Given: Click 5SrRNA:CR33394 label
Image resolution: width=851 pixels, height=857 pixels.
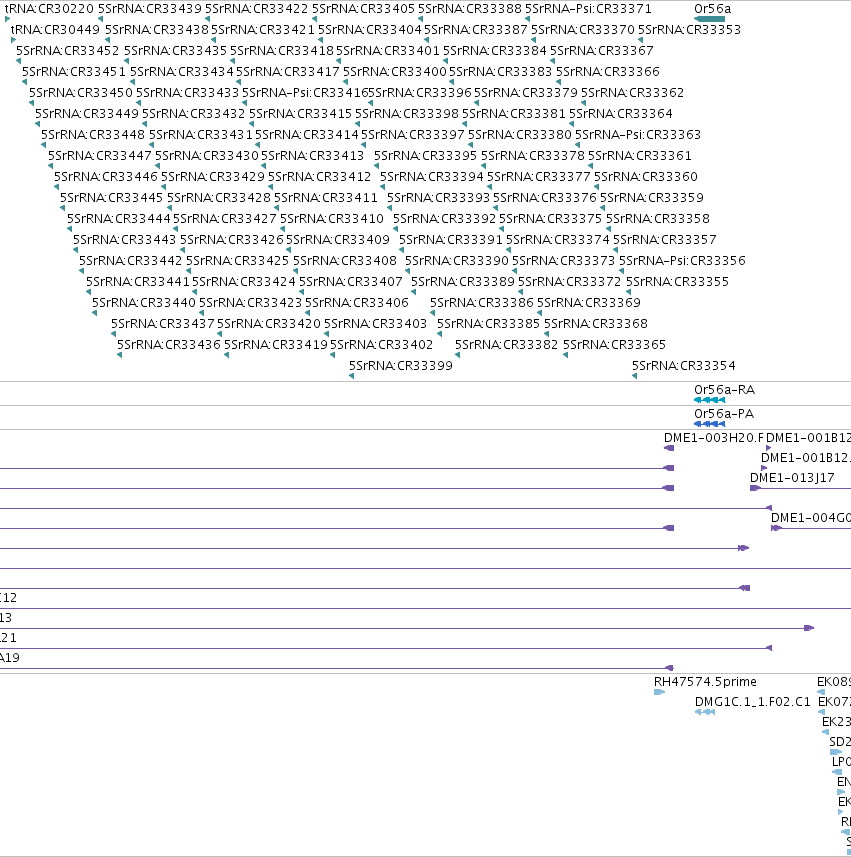Looking at the screenshot, I should (x=432, y=177).
